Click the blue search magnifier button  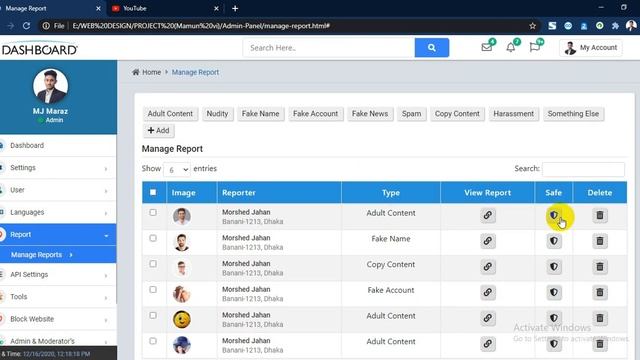pyautogui.click(x=431, y=48)
